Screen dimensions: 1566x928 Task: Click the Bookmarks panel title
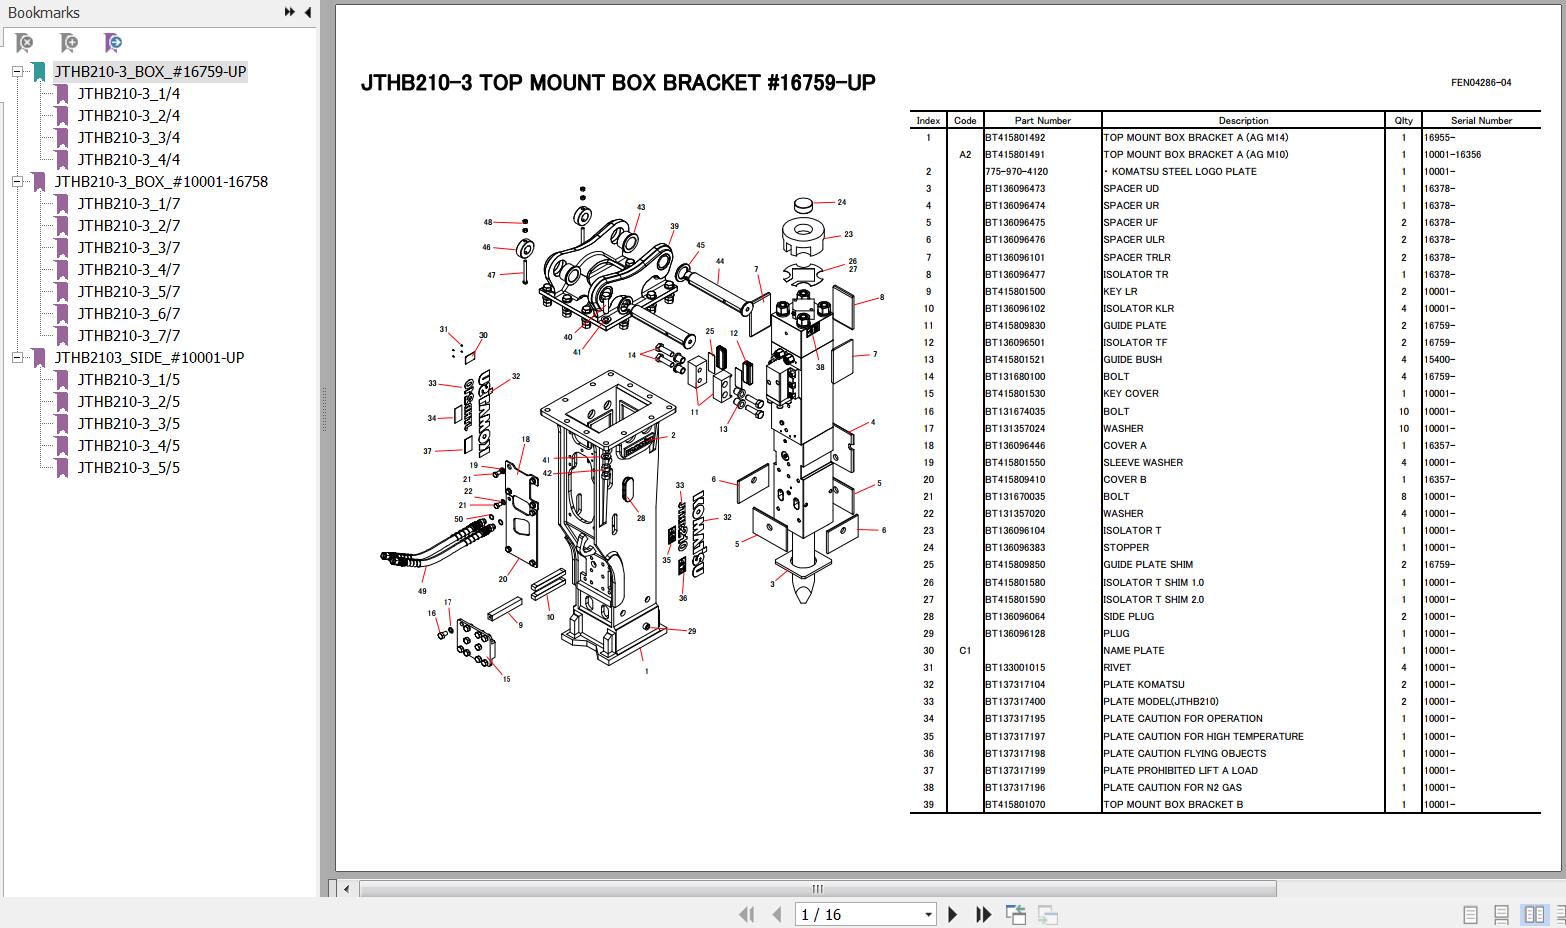pyautogui.click(x=43, y=12)
